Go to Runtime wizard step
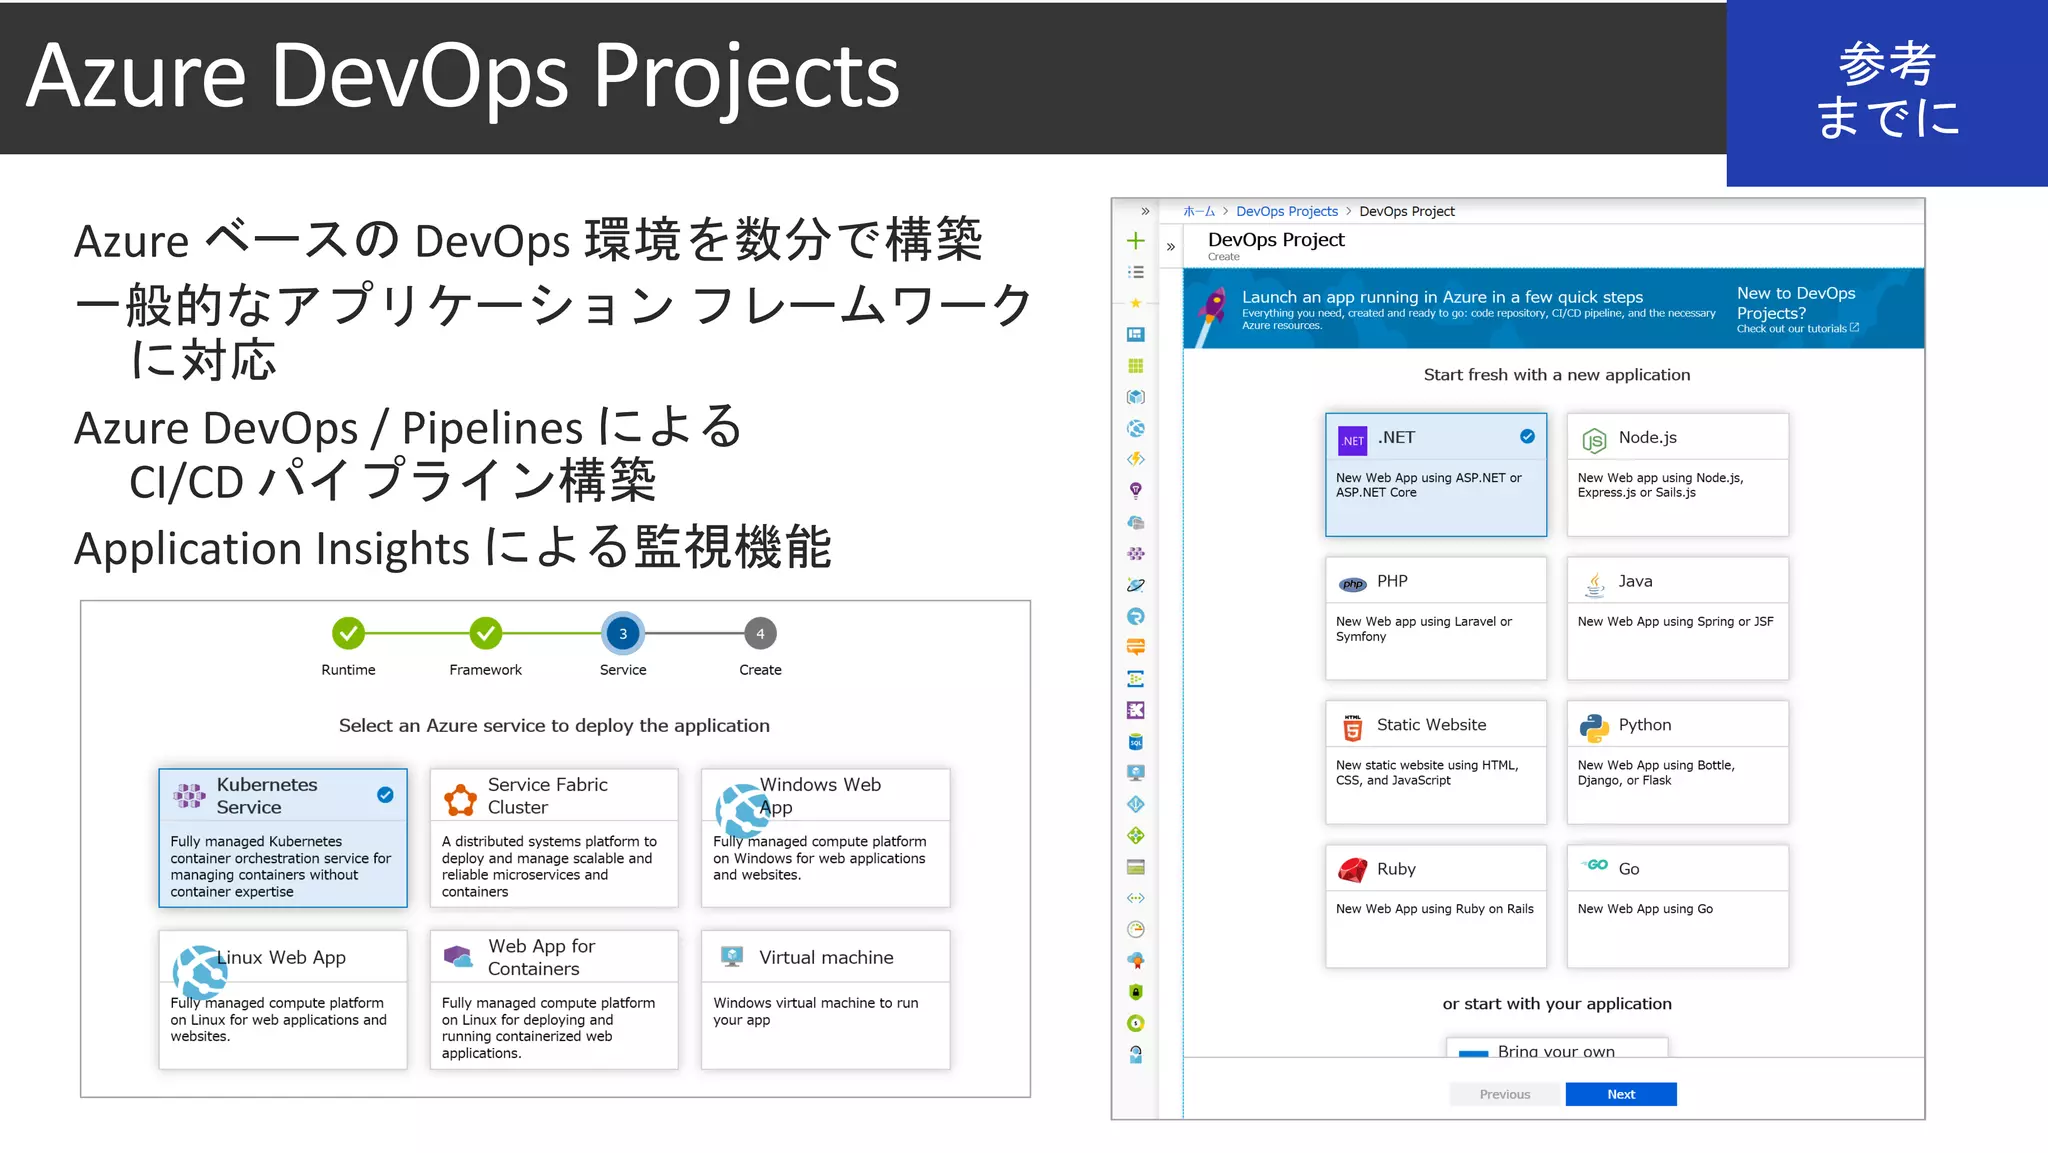Image resolution: width=2048 pixels, height=1153 pixels. point(348,633)
